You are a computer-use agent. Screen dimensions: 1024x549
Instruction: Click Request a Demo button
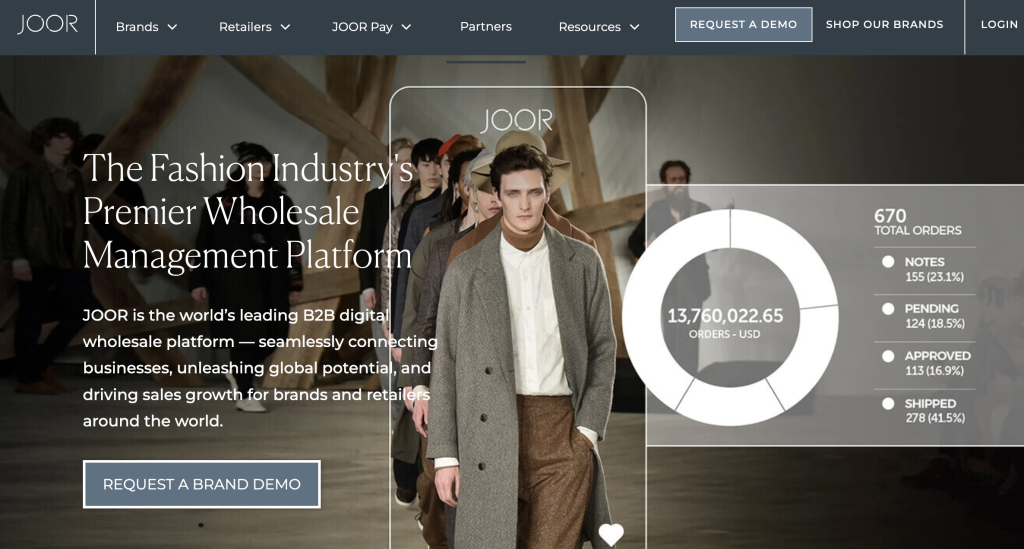pyautogui.click(x=743, y=25)
